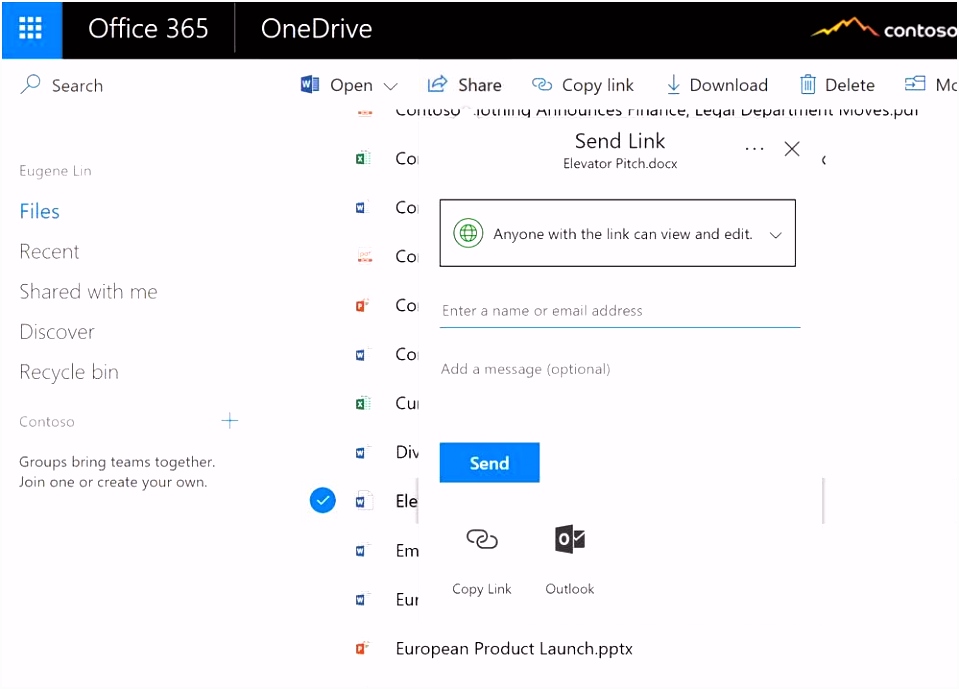Click the Word file icon in the Div row

[361, 452]
